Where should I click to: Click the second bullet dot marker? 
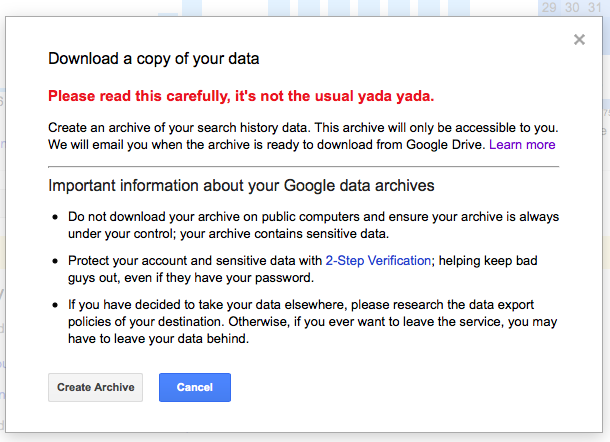(x=55, y=261)
